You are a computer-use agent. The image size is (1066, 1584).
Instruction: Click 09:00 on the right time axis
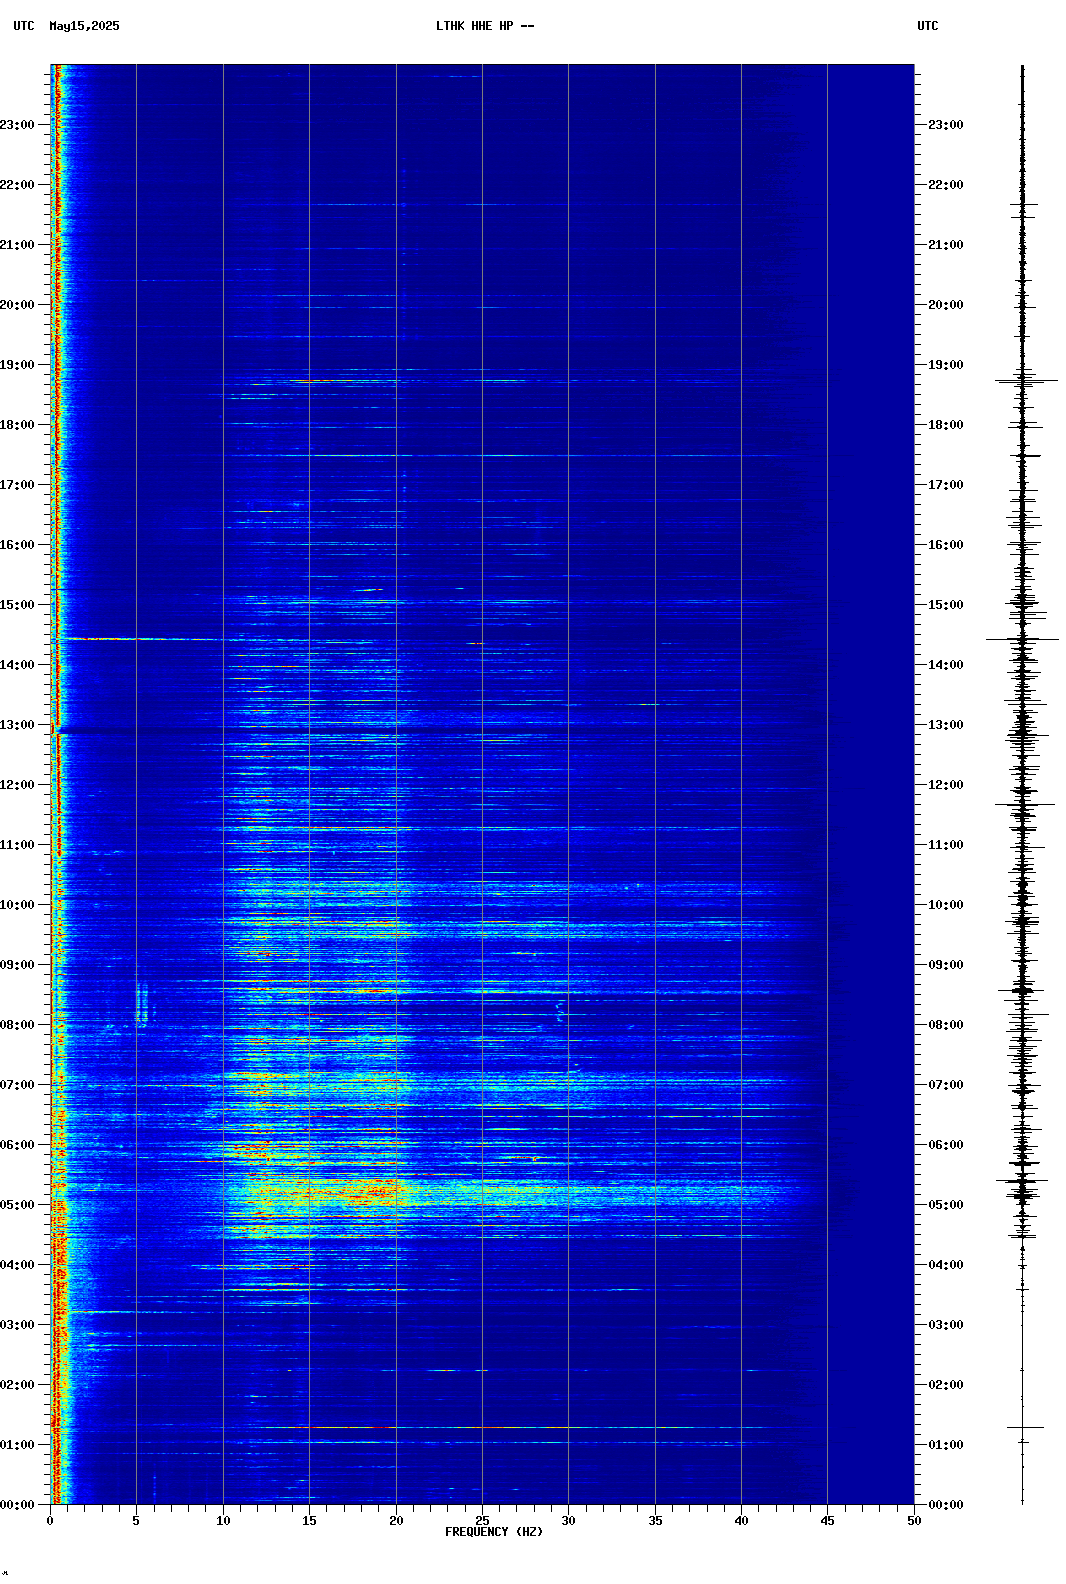[946, 965]
